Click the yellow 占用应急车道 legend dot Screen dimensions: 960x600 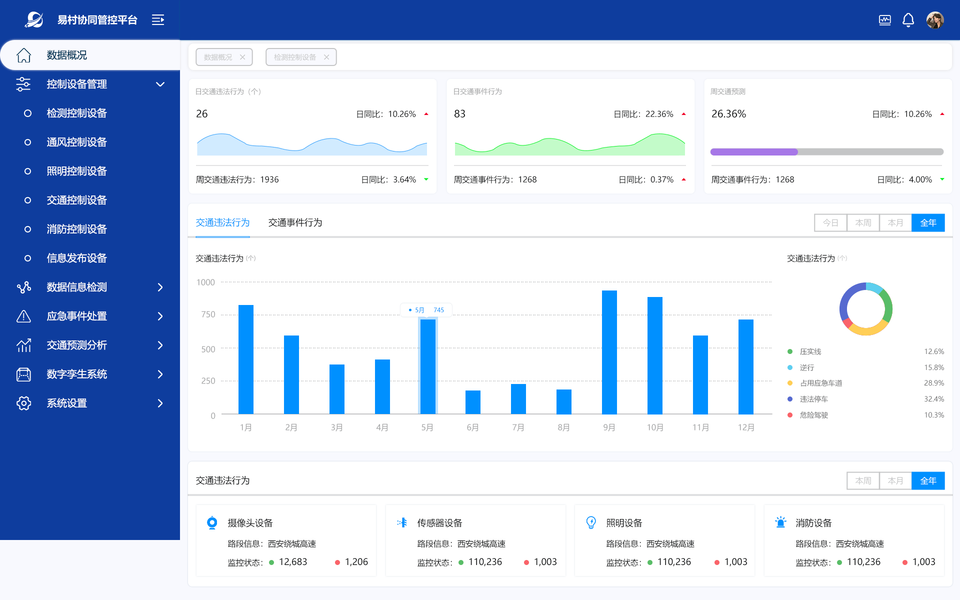pyautogui.click(x=790, y=383)
